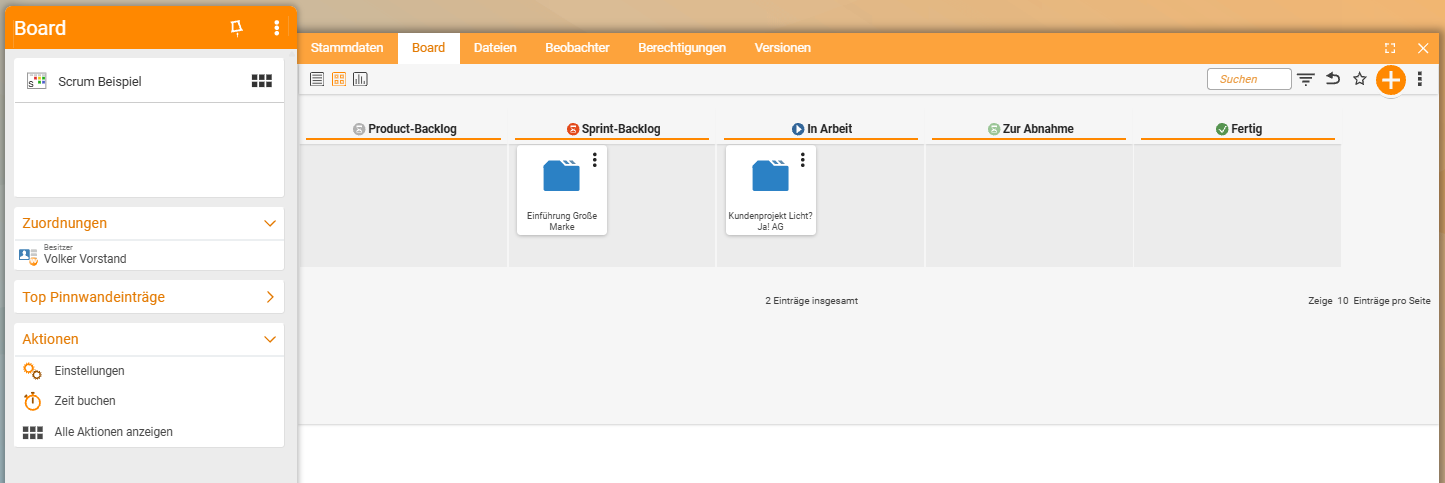The height and width of the screenshot is (483, 1445).
Task: Click into the Suchen search field
Action: (1249, 79)
